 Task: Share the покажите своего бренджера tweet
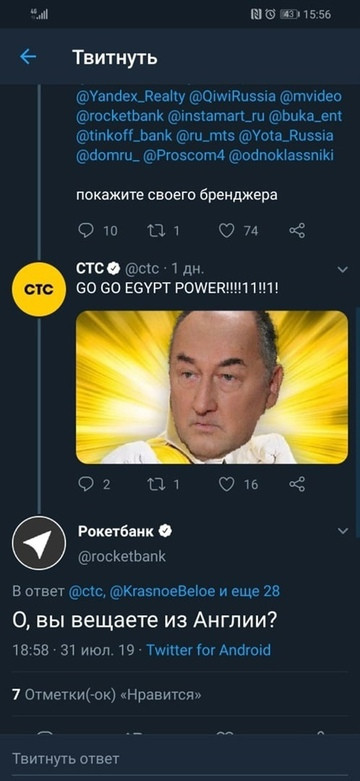297,231
